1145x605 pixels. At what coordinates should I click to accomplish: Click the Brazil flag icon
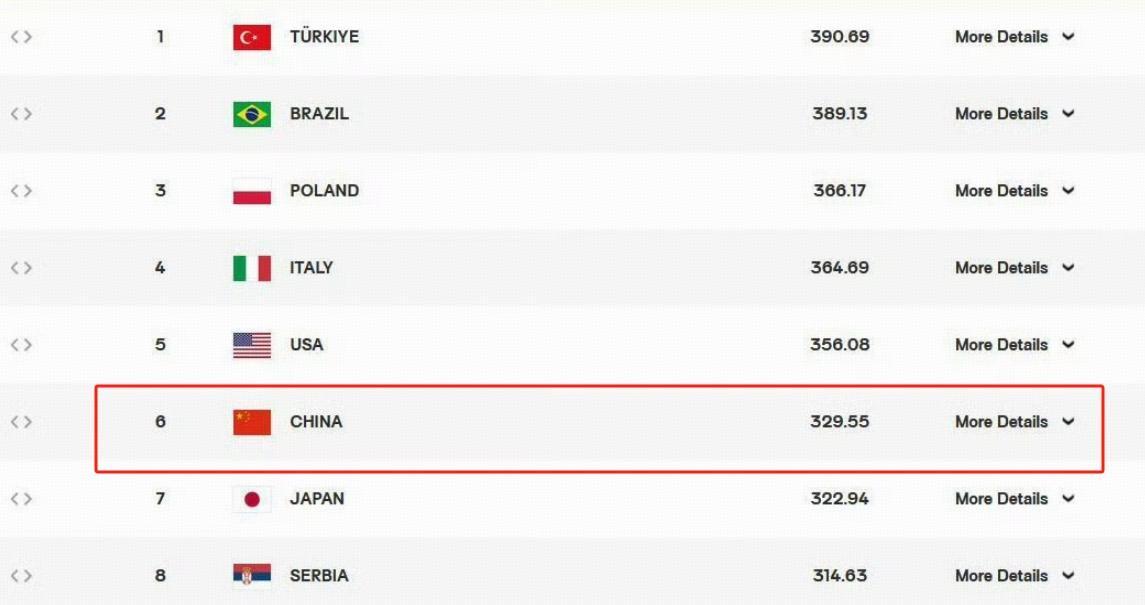coord(252,114)
